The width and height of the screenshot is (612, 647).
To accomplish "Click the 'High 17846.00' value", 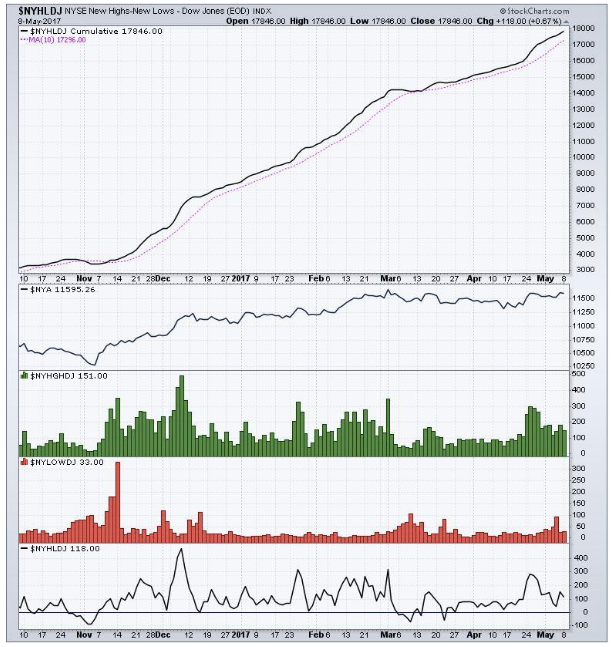I will (x=317, y=21).
